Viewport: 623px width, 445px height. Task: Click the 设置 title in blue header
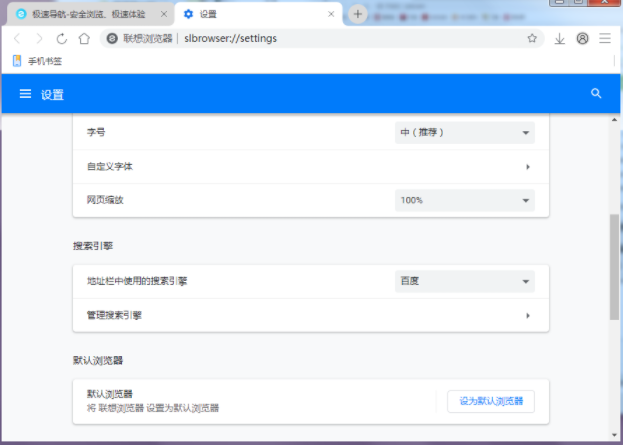click(52, 95)
